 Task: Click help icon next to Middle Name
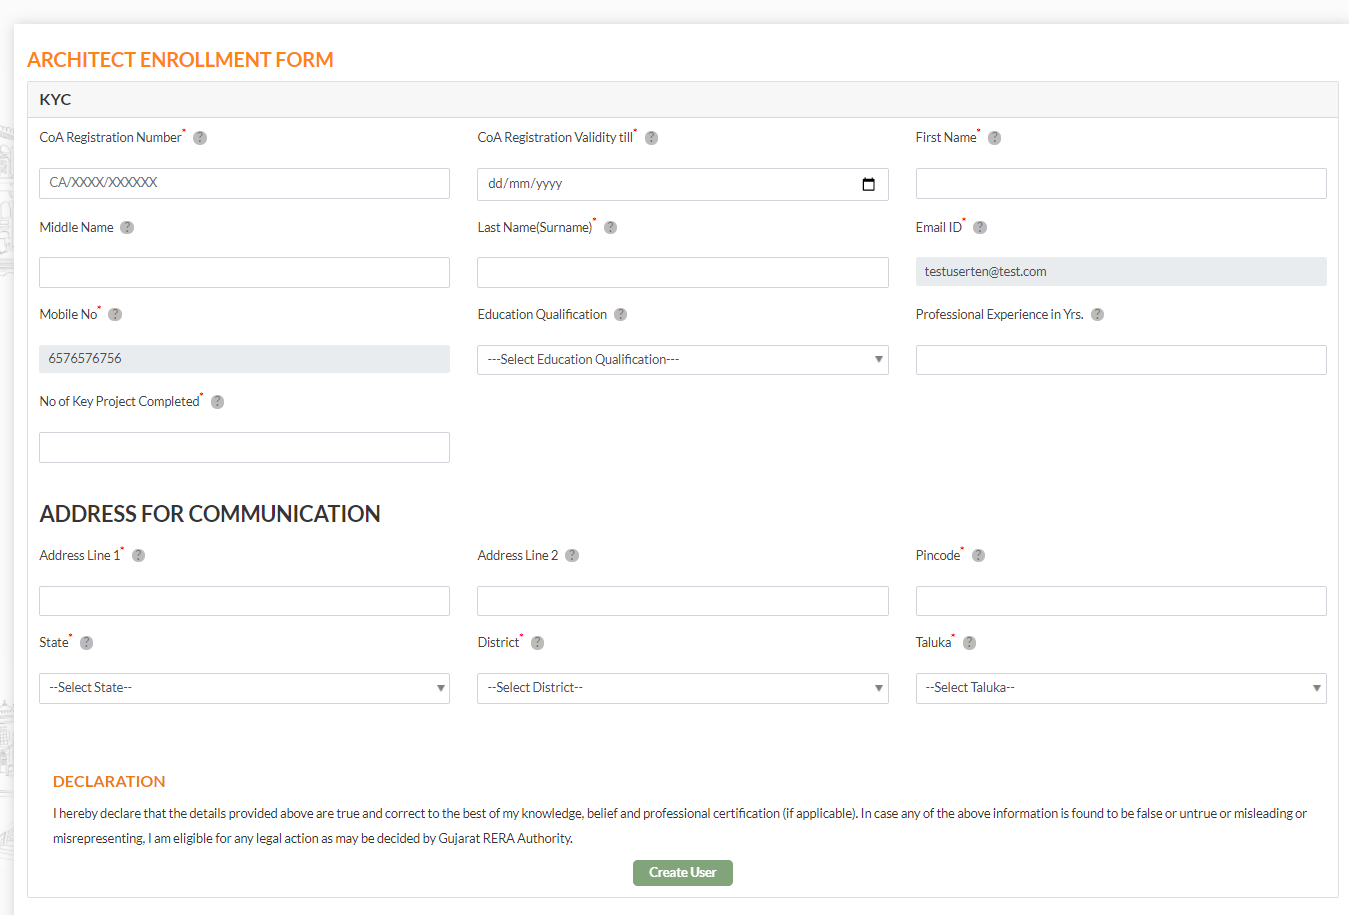[127, 228]
